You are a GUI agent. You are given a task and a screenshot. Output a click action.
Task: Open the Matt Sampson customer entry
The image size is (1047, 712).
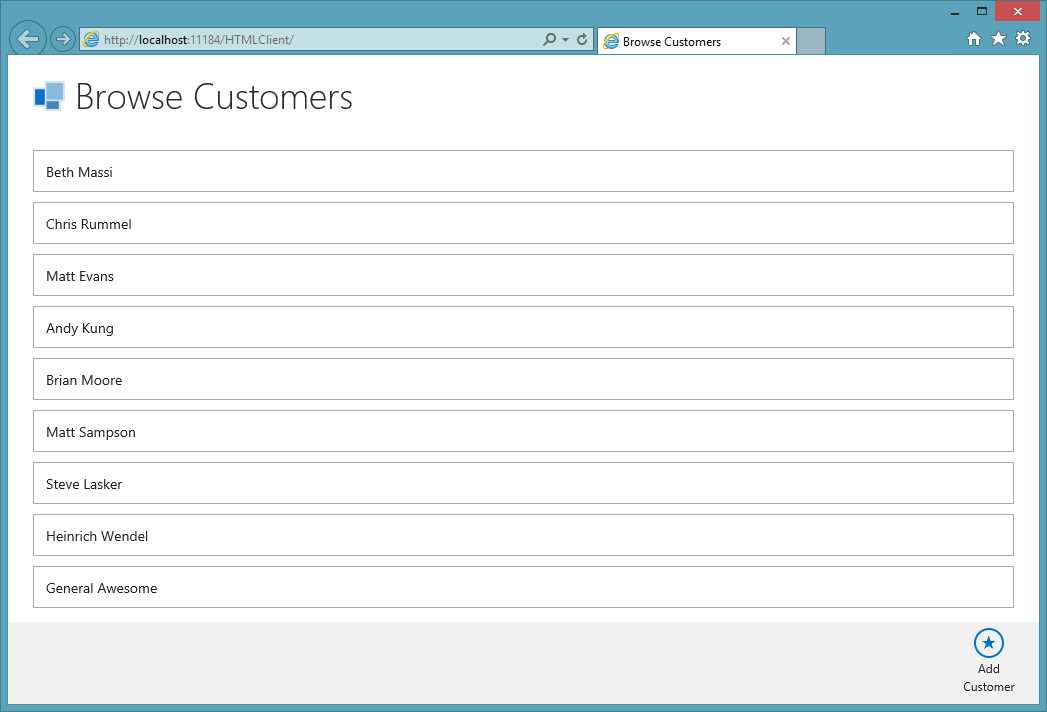524,431
